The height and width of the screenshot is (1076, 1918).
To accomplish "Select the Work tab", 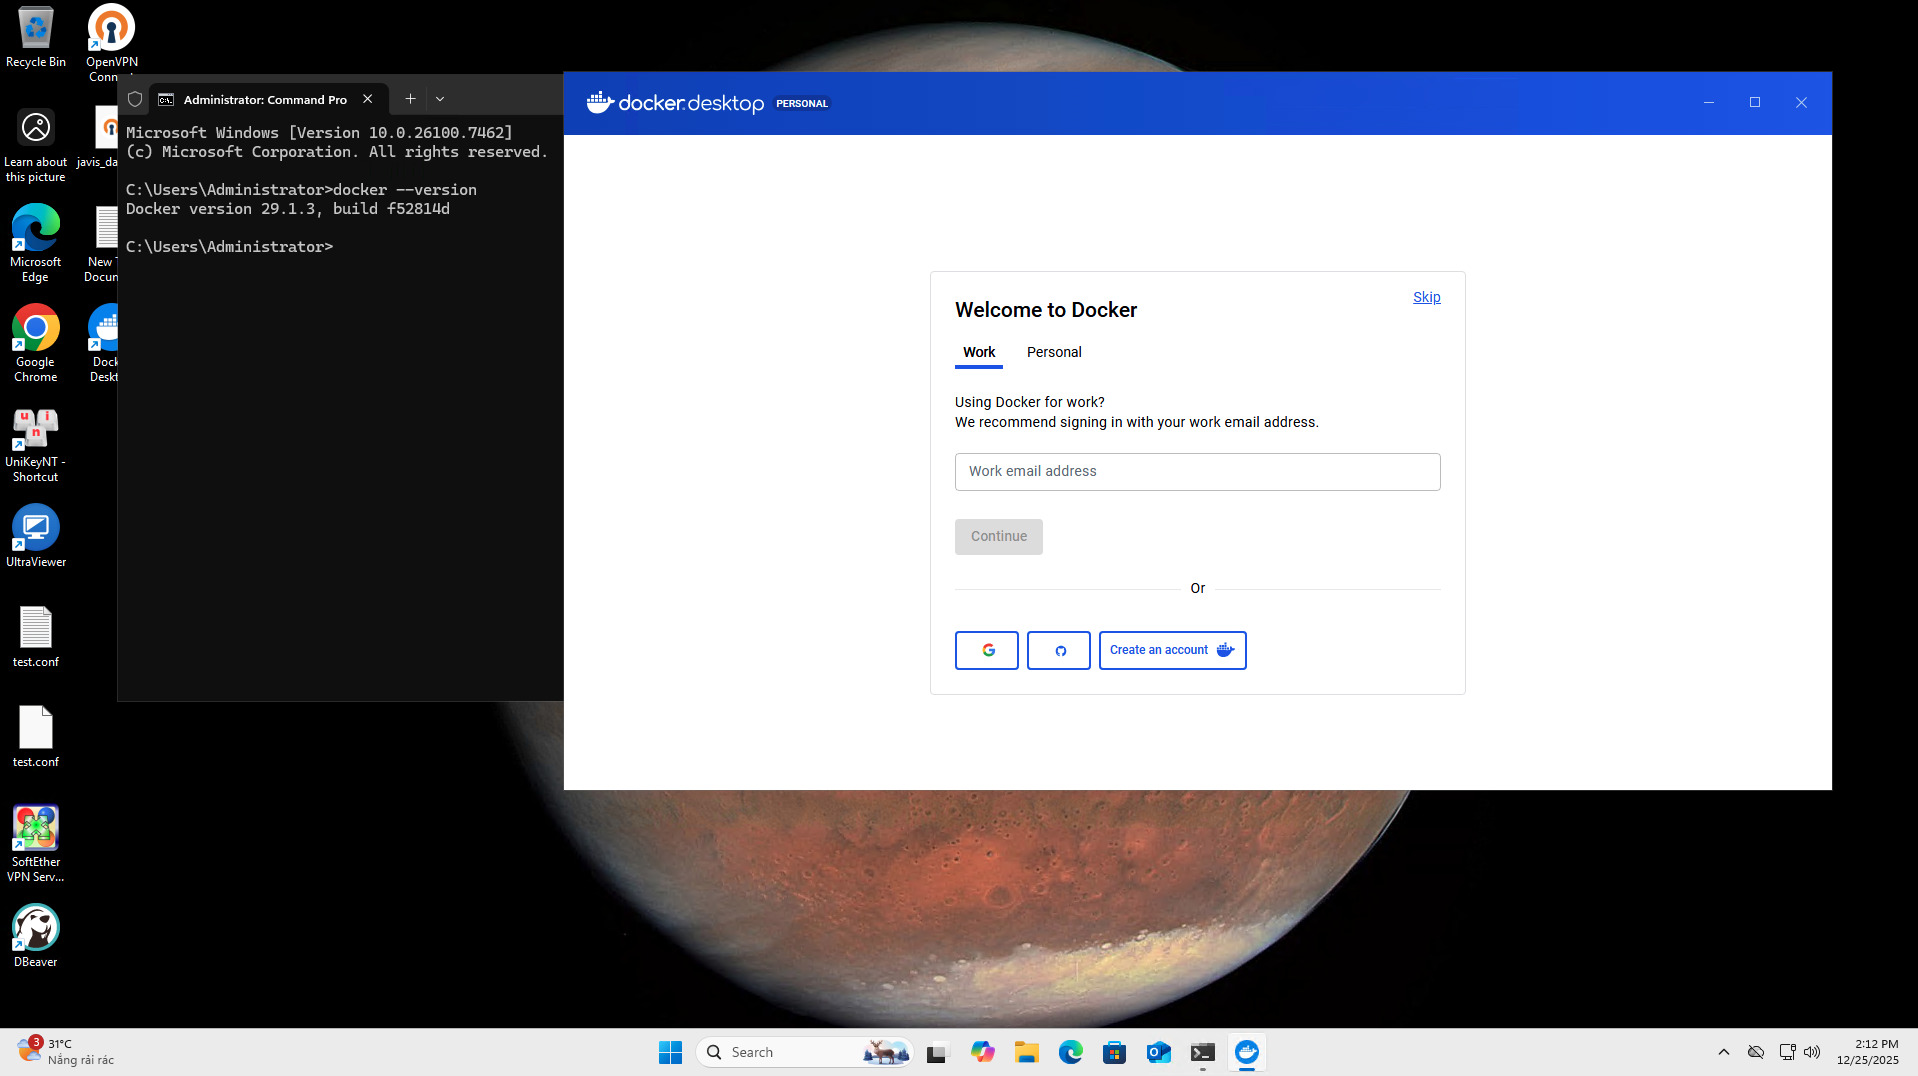I will tap(978, 352).
